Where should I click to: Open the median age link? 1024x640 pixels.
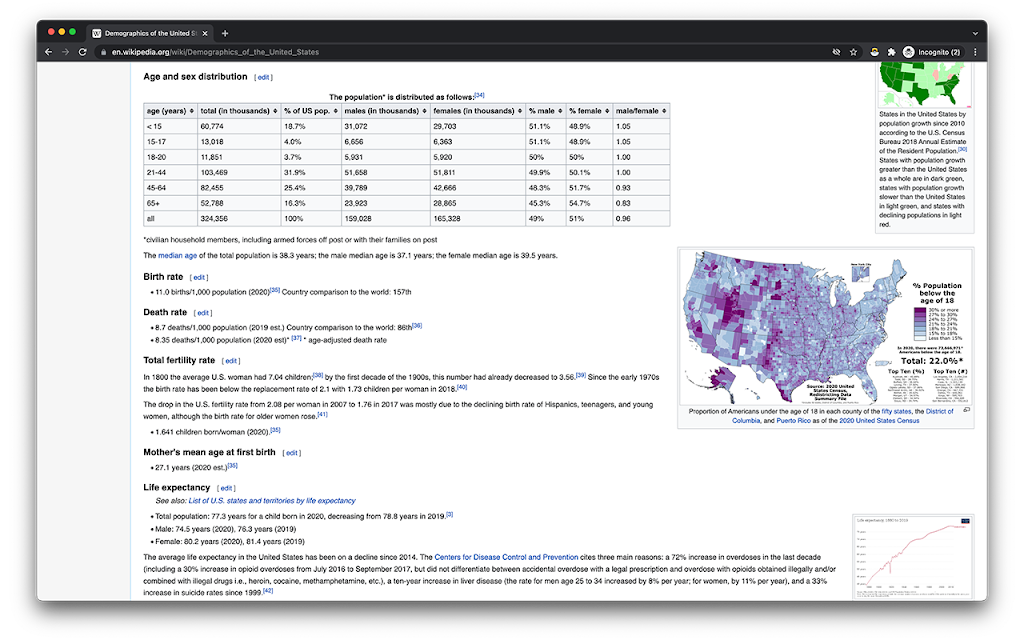pos(177,255)
